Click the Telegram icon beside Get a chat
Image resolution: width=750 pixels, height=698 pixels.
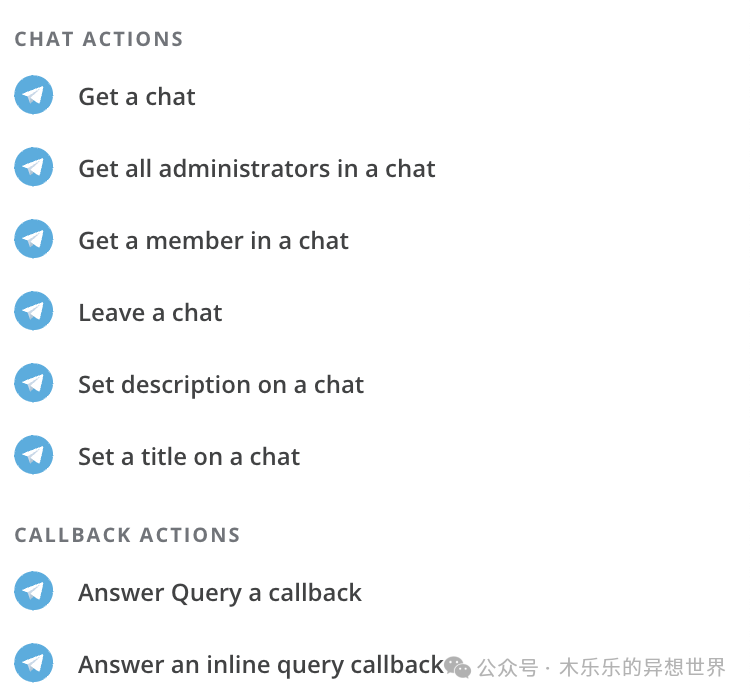pos(33,95)
